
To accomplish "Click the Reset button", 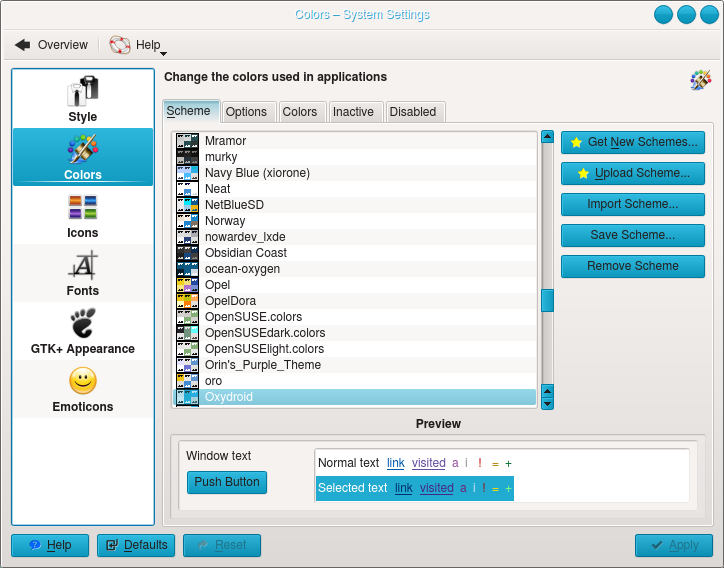I will coord(222,545).
